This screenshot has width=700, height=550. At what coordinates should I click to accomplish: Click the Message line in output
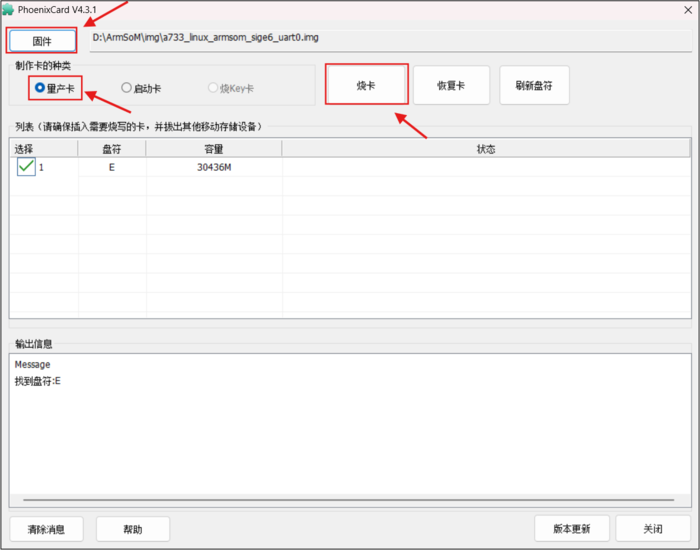(x=32, y=364)
